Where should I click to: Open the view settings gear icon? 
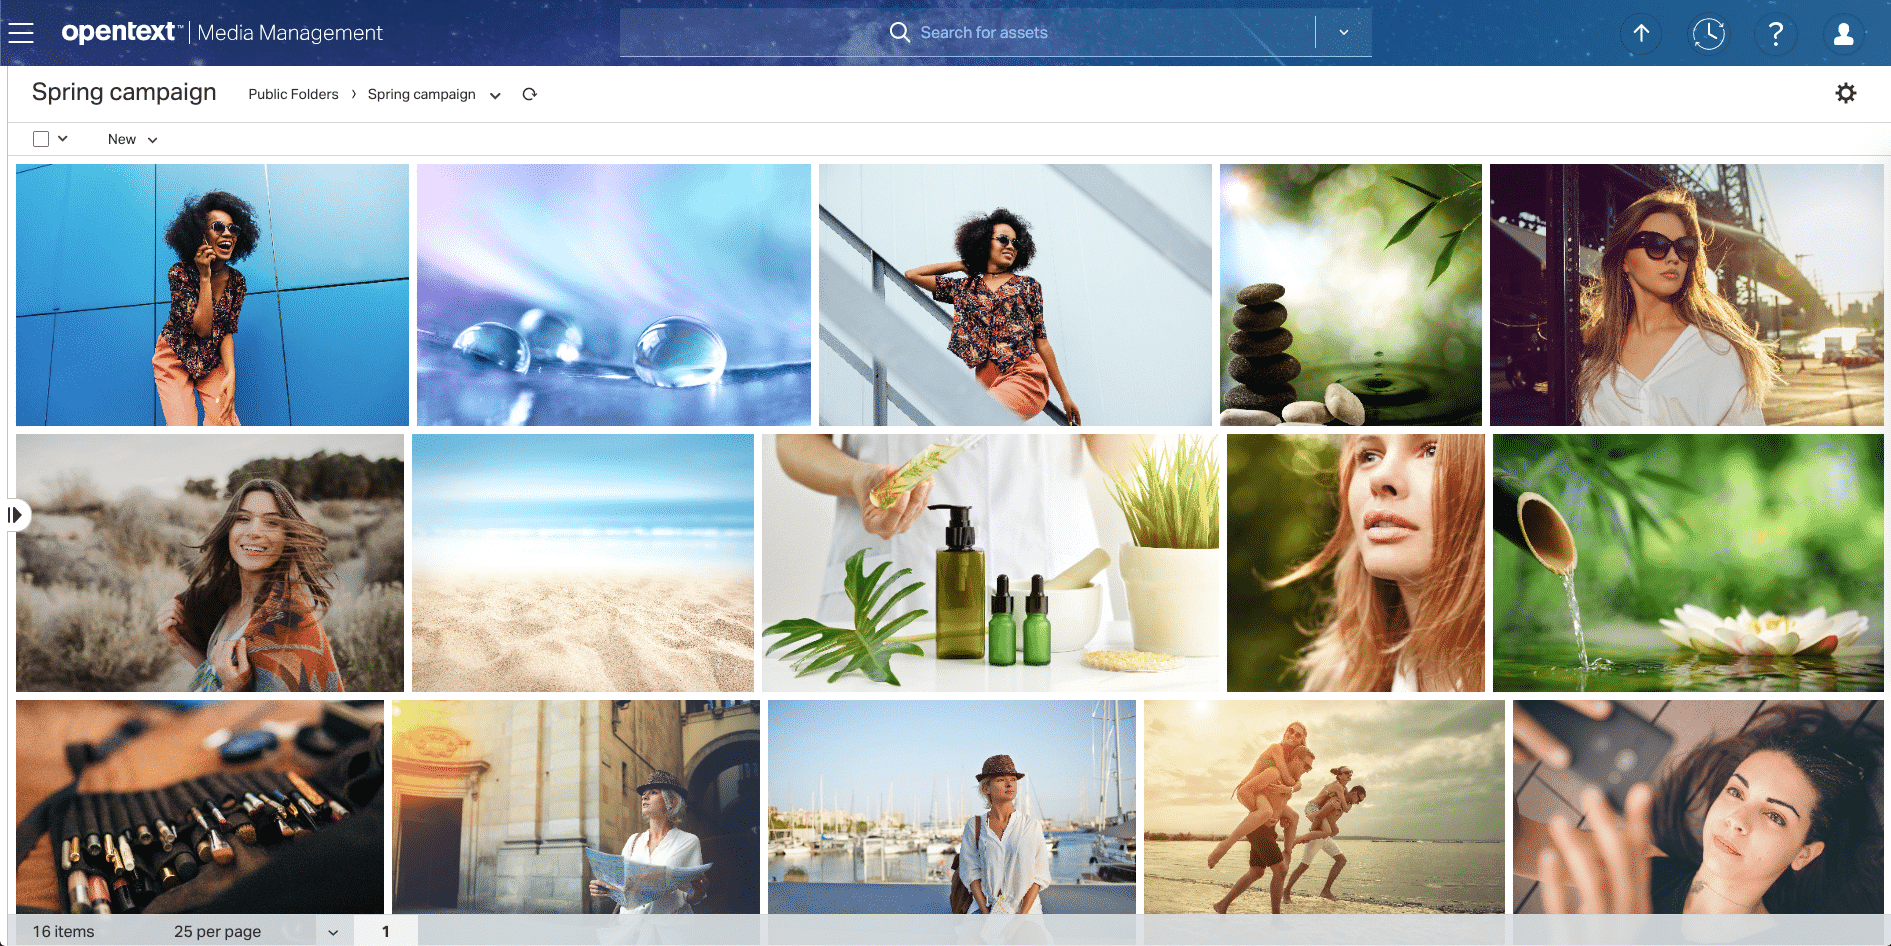pos(1846,92)
